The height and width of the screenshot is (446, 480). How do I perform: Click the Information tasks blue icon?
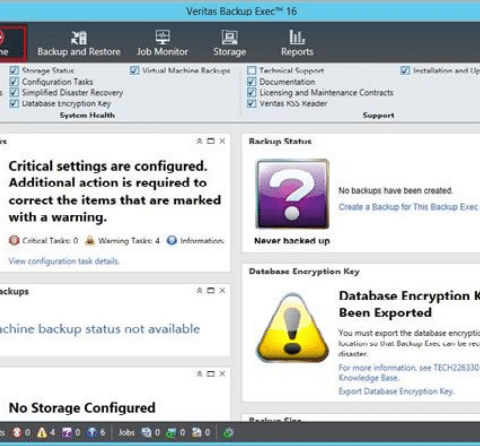point(172,240)
